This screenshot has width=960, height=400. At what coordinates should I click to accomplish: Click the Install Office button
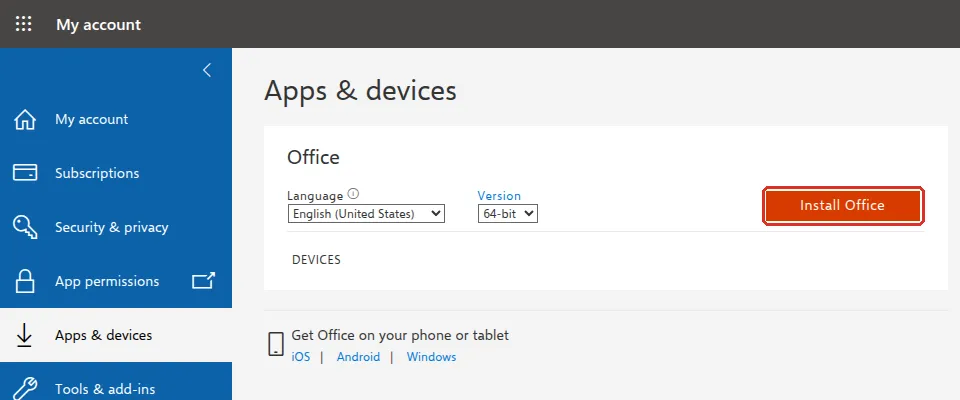click(x=843, y=206)
